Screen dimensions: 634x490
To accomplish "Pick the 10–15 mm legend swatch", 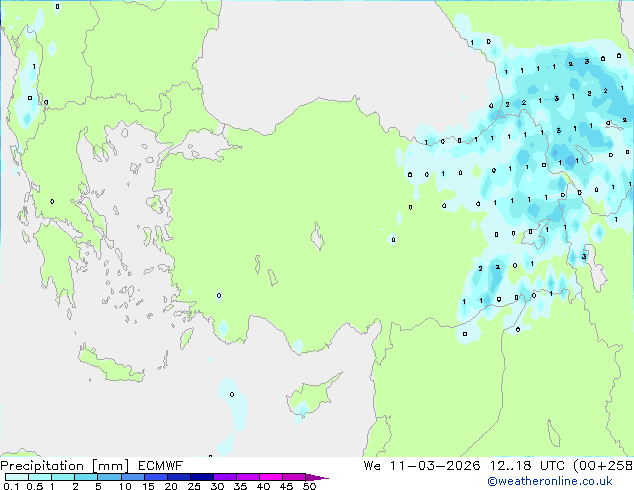I will [x=132, y=477].
